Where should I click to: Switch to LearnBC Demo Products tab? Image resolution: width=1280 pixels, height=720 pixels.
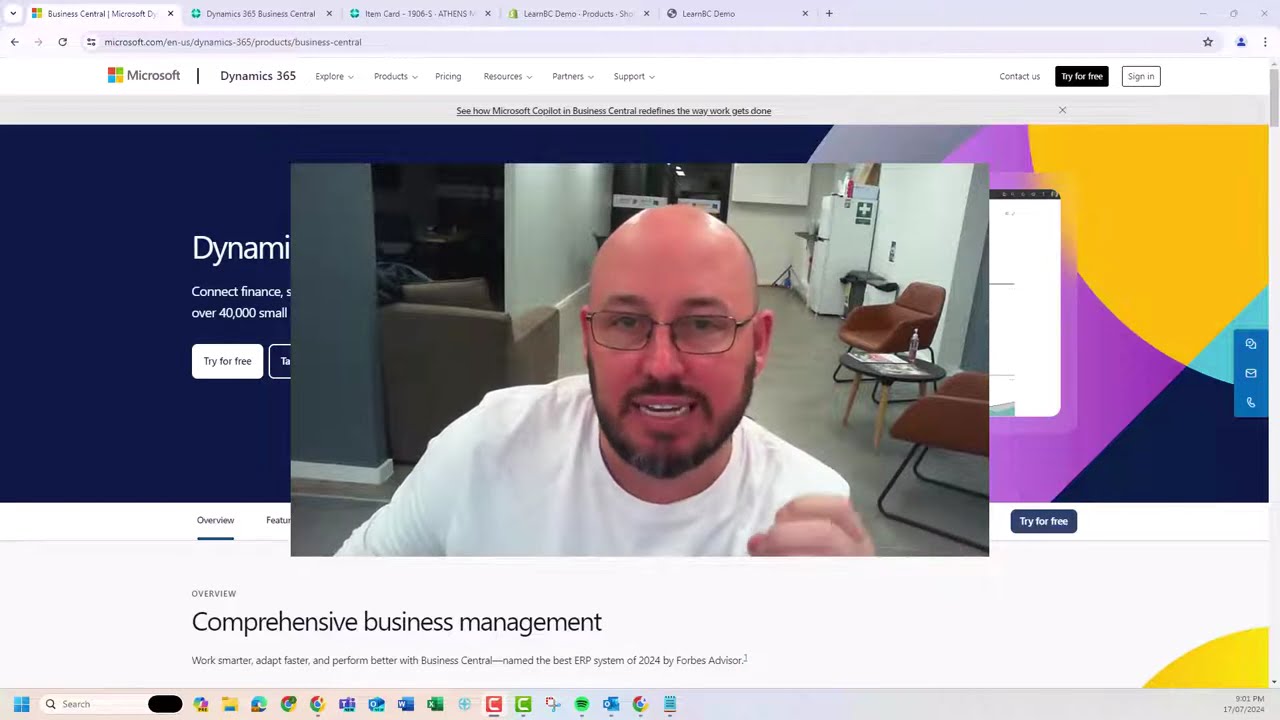pyautogui.click(x=578, y=14)
